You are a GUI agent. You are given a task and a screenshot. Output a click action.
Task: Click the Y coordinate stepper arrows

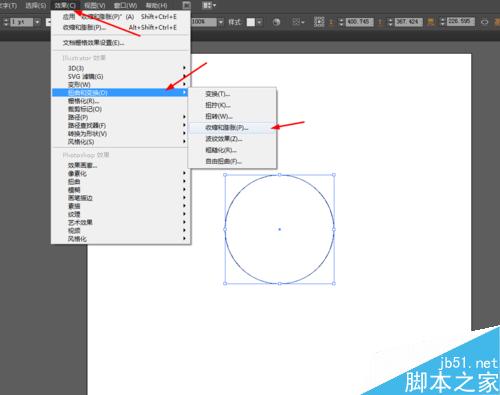coord(390,22)
